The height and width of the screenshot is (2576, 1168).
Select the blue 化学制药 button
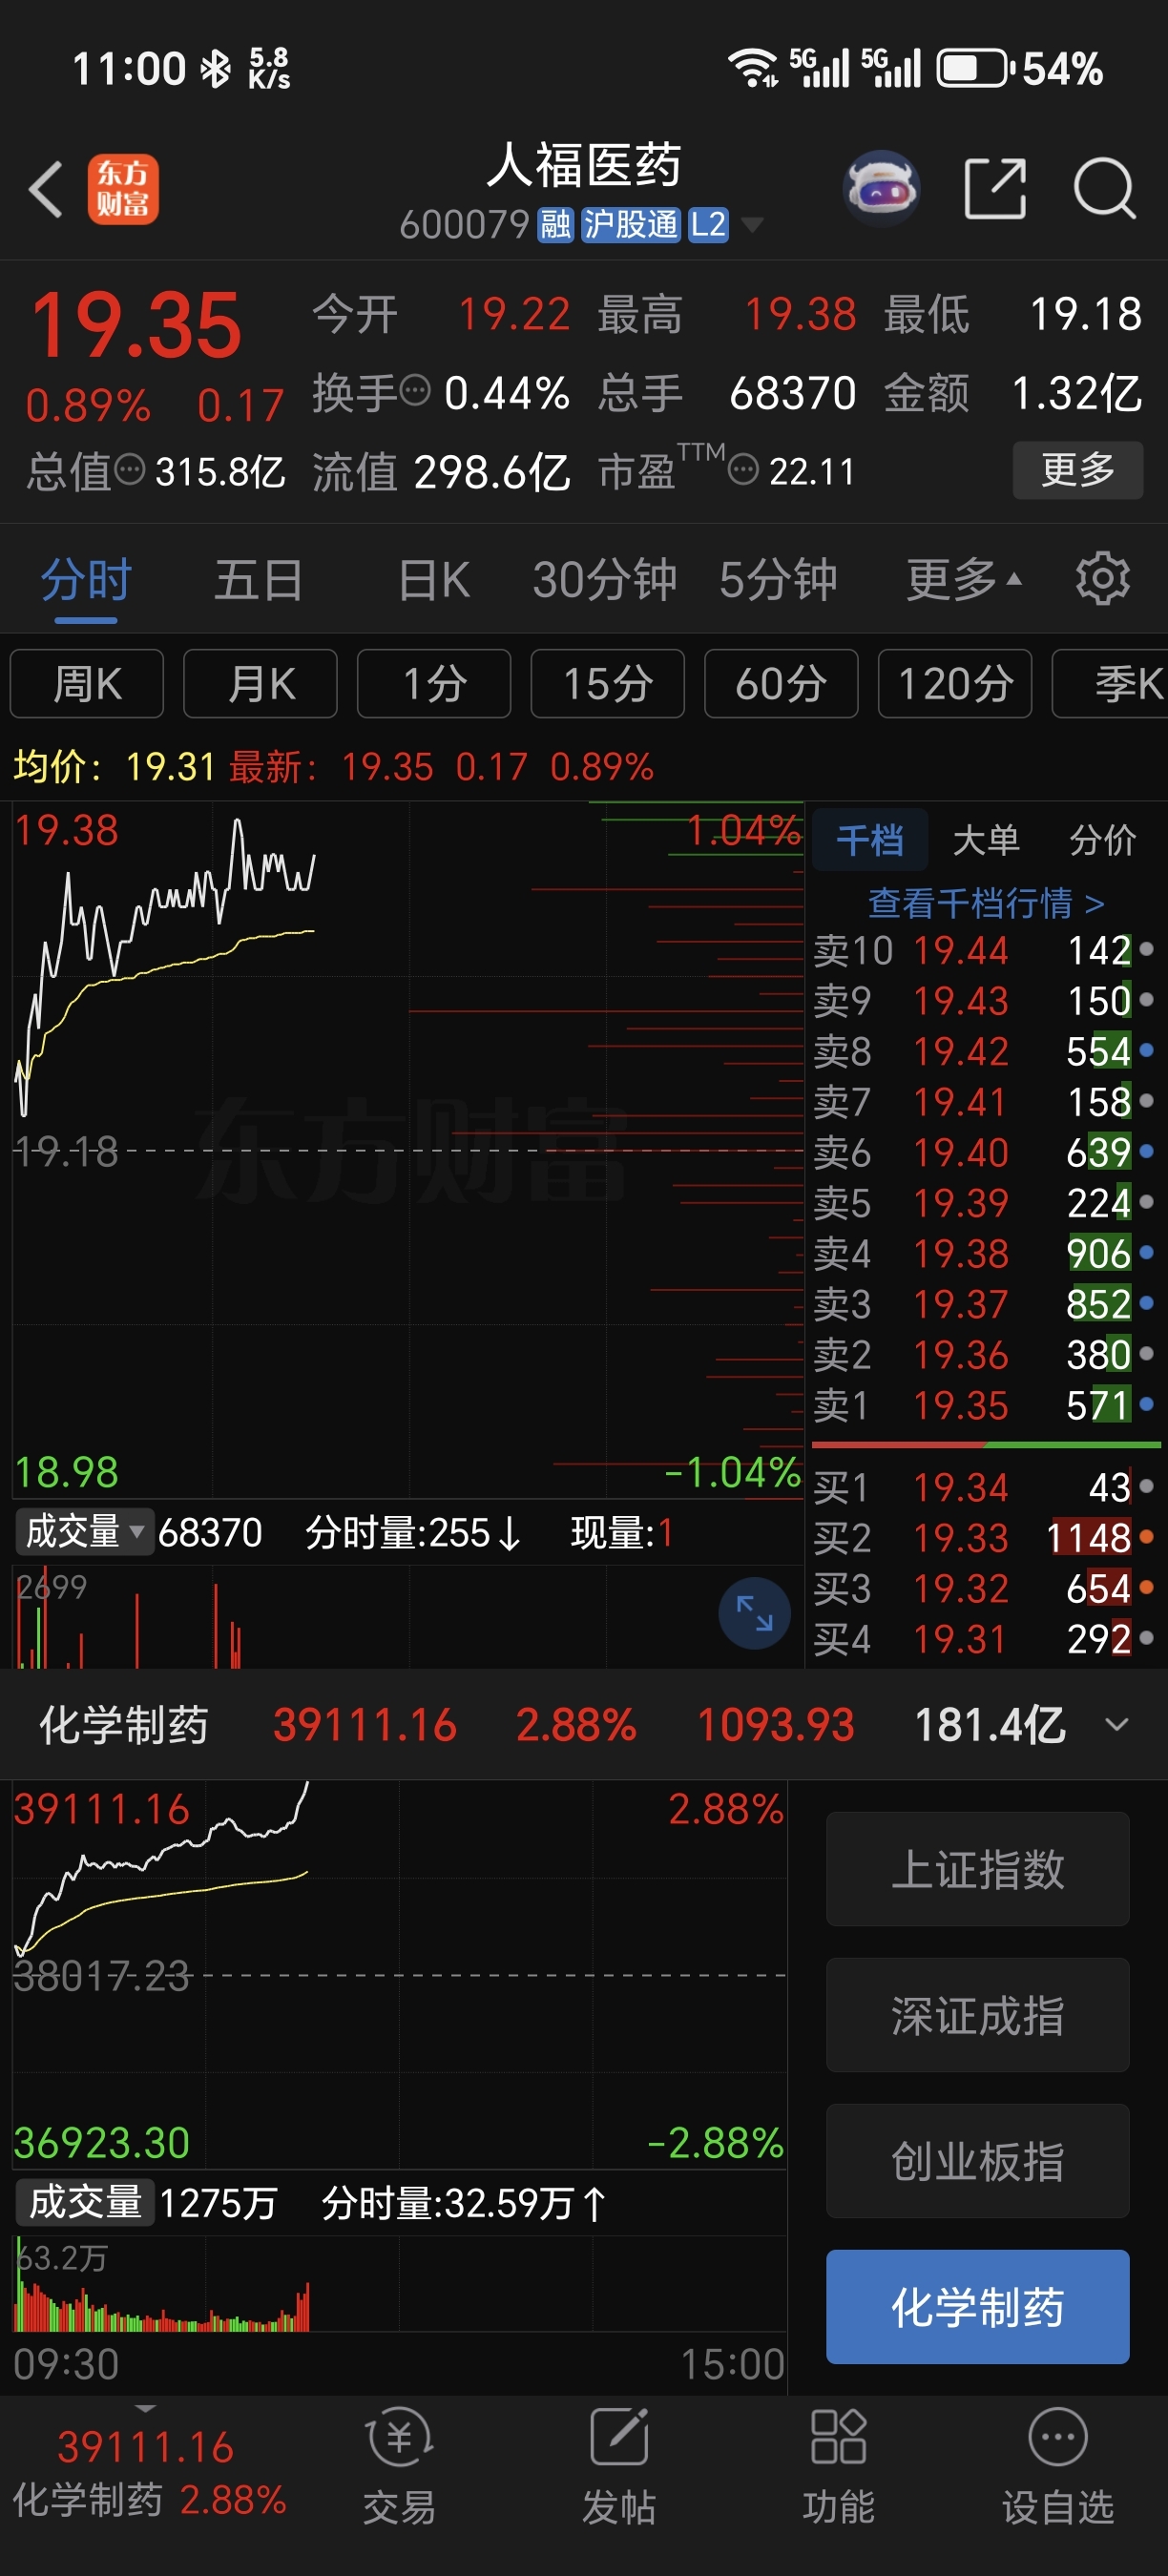978,2307
